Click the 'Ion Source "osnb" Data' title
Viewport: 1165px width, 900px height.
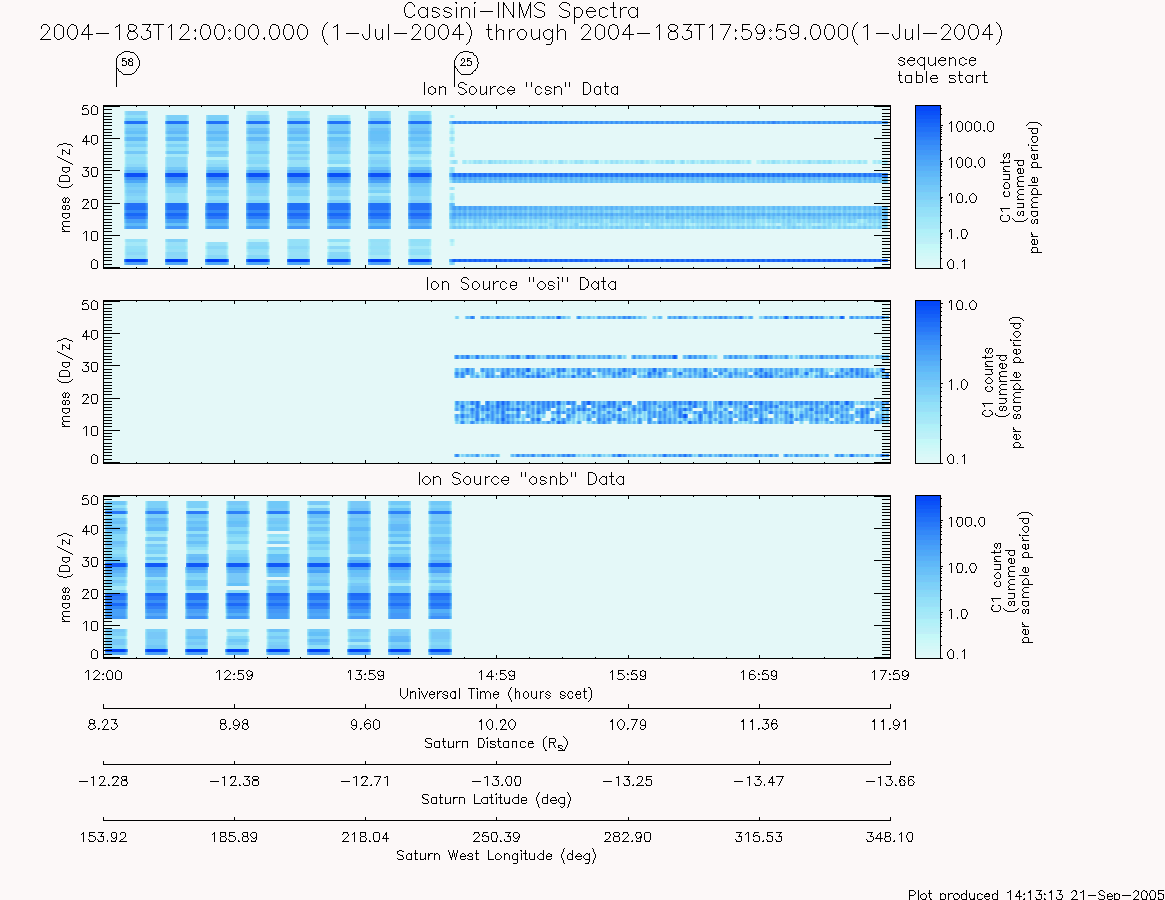point(521,479)
